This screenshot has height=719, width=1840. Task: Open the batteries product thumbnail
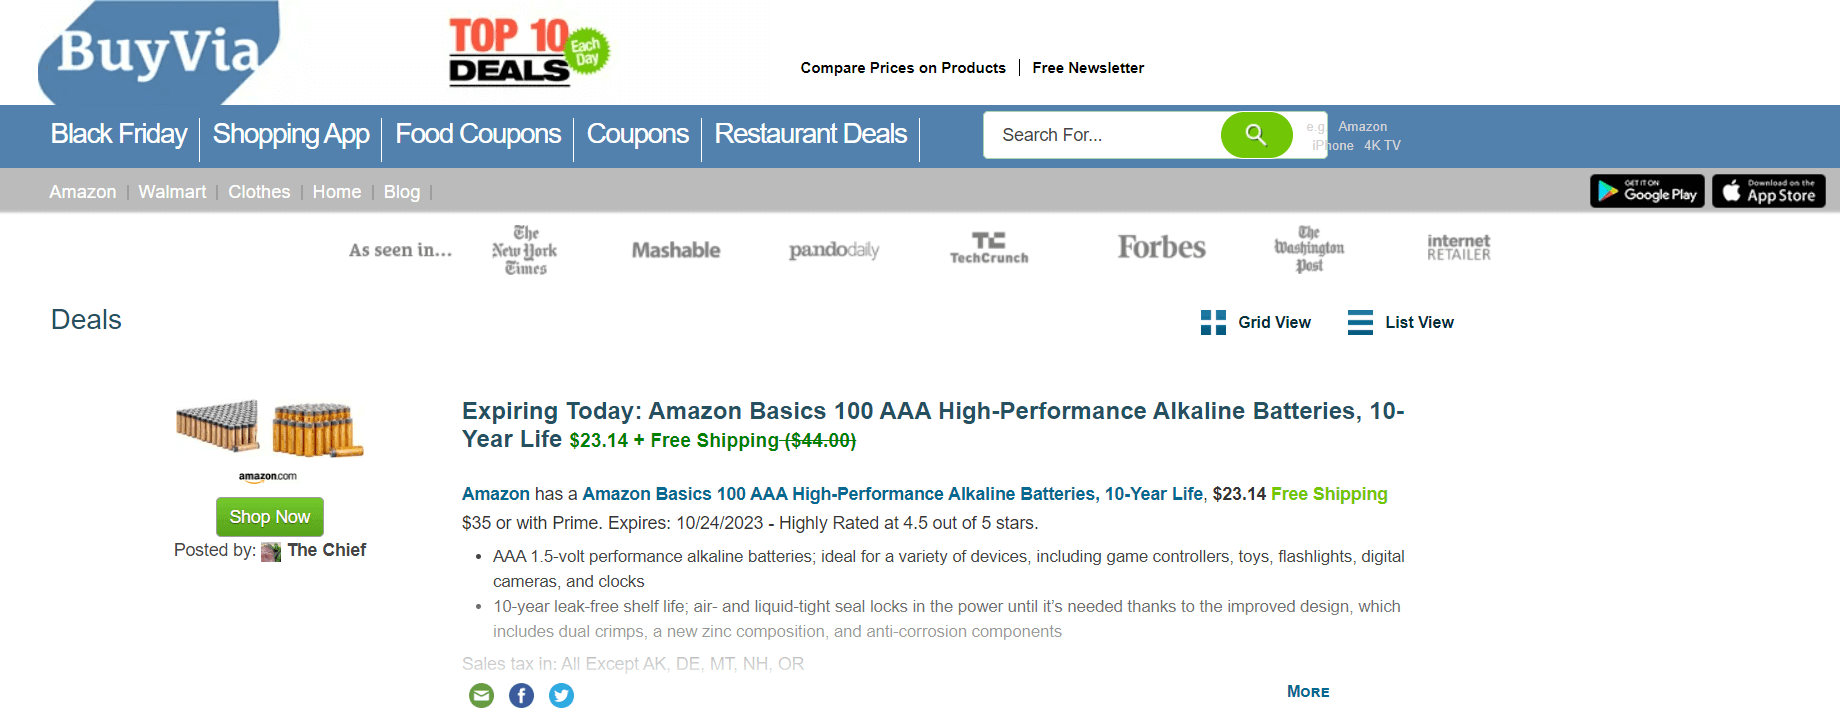point(269,429)
